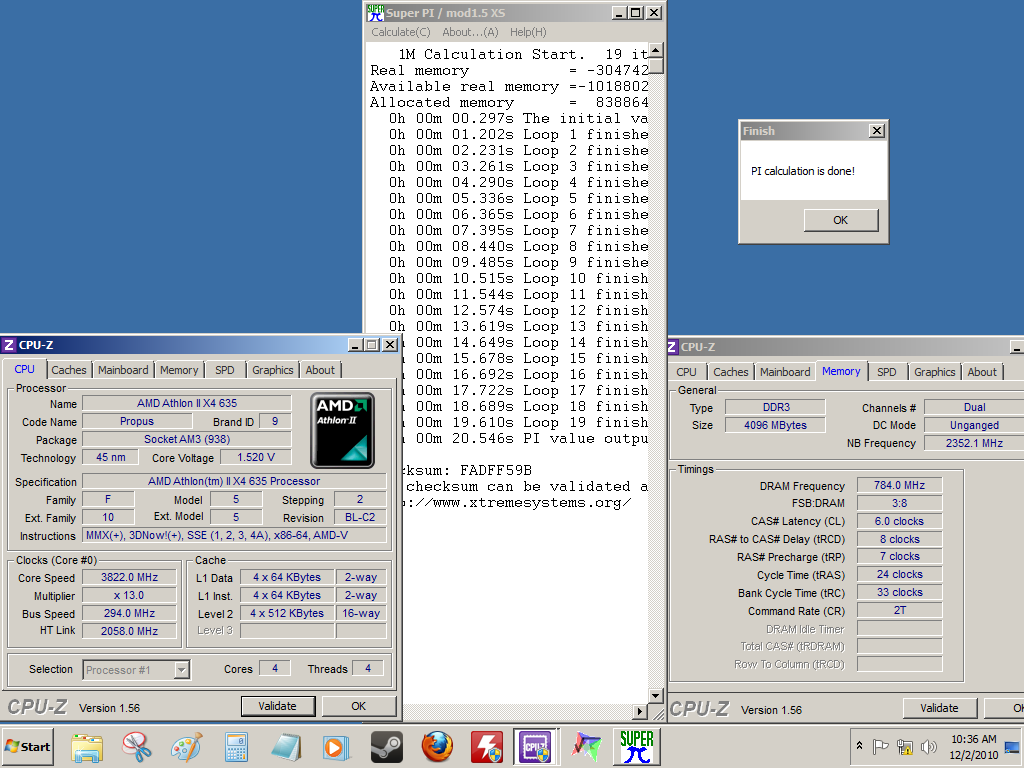Open About tab in the CPU-Z processor window
Screen dimensions: 1024x768
click(320, 370)
